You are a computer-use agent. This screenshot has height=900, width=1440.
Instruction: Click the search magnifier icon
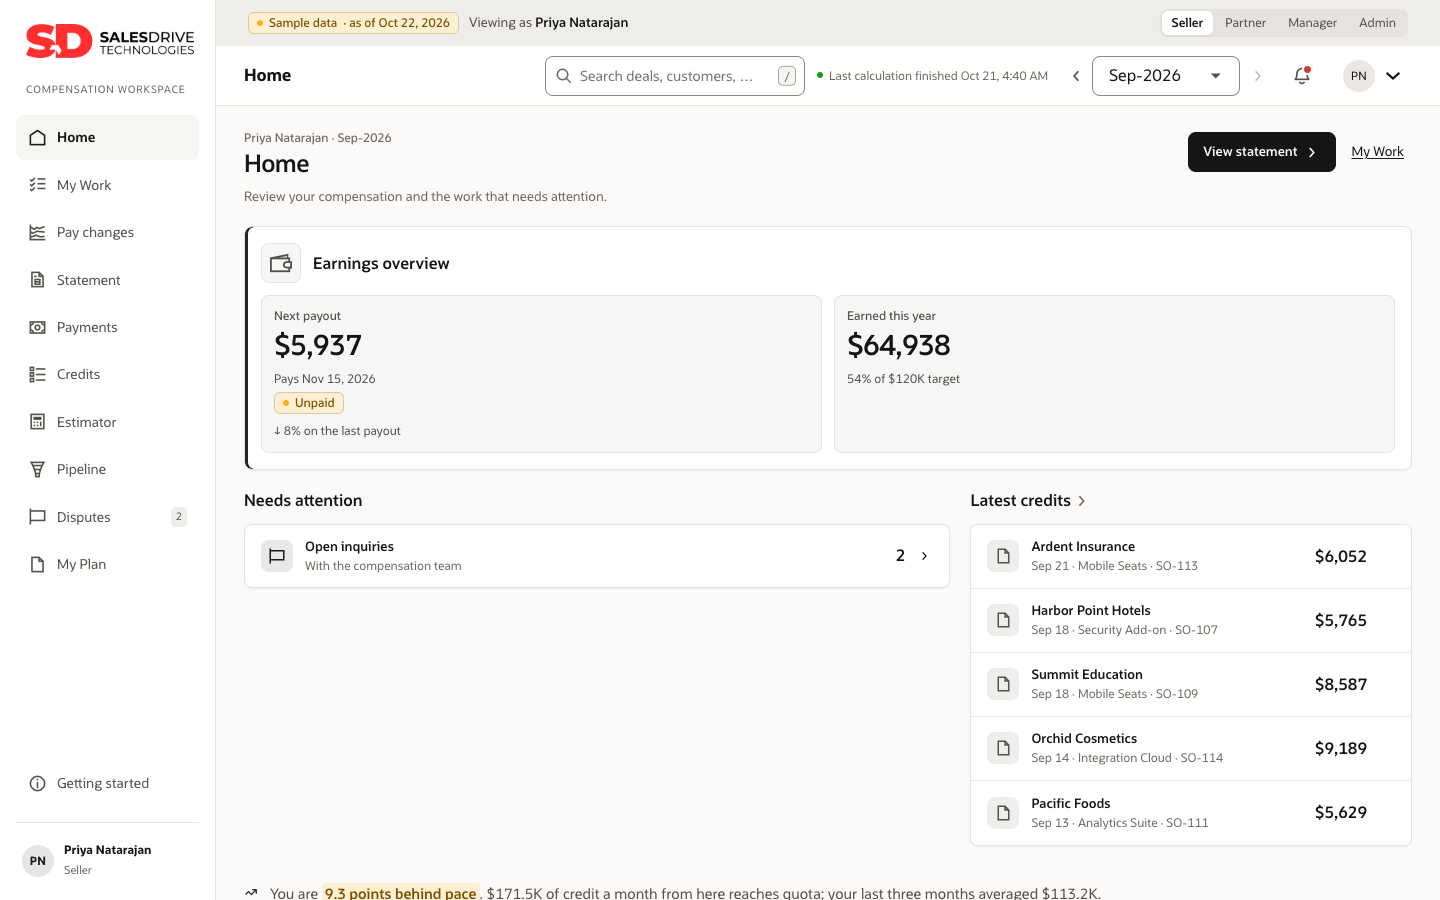[x=564, y=76]
